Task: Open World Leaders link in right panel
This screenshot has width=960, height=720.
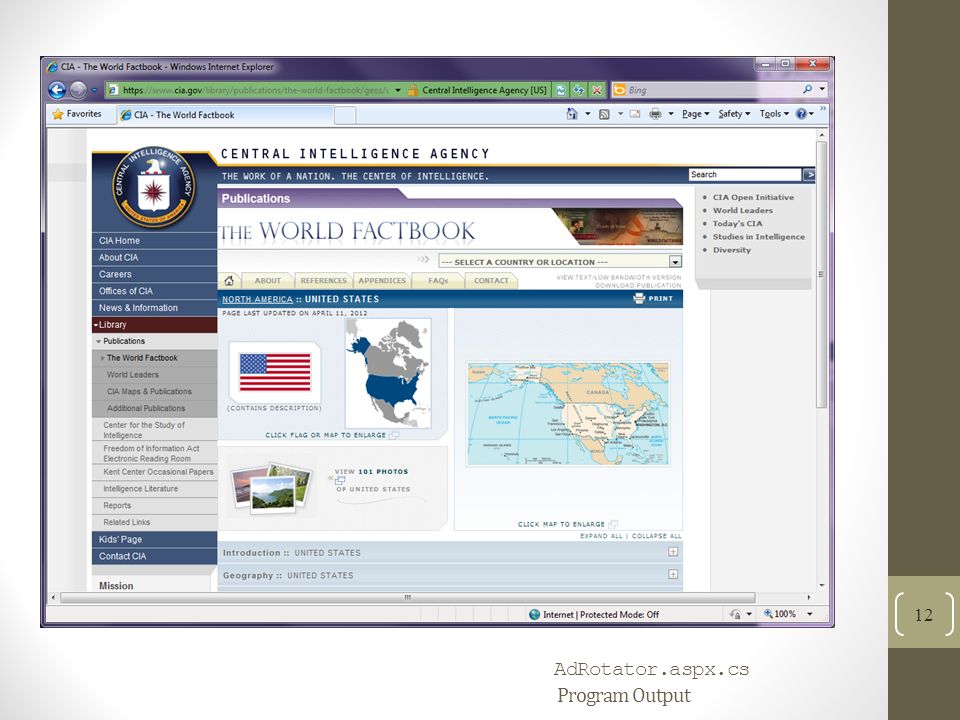Action: pos(743,210)
